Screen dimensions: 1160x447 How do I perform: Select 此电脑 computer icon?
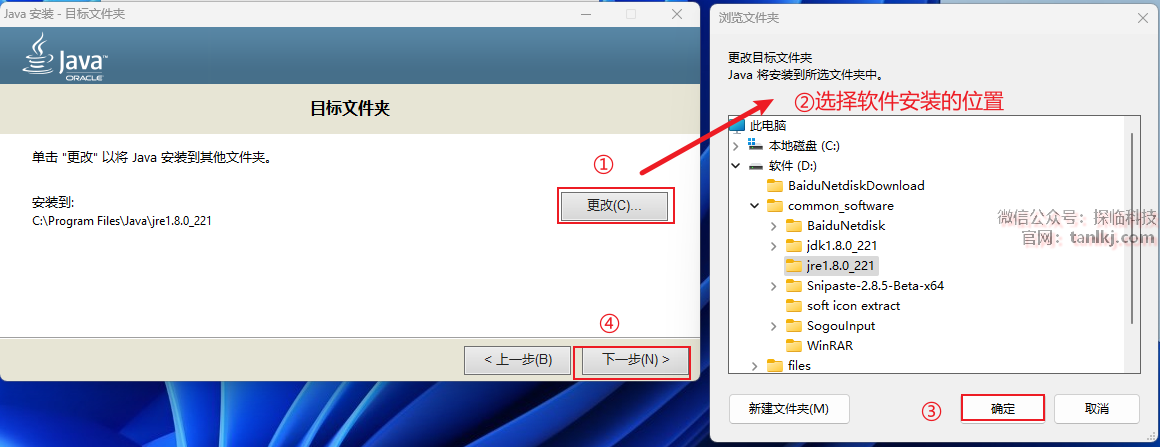(x=736, y=125)
